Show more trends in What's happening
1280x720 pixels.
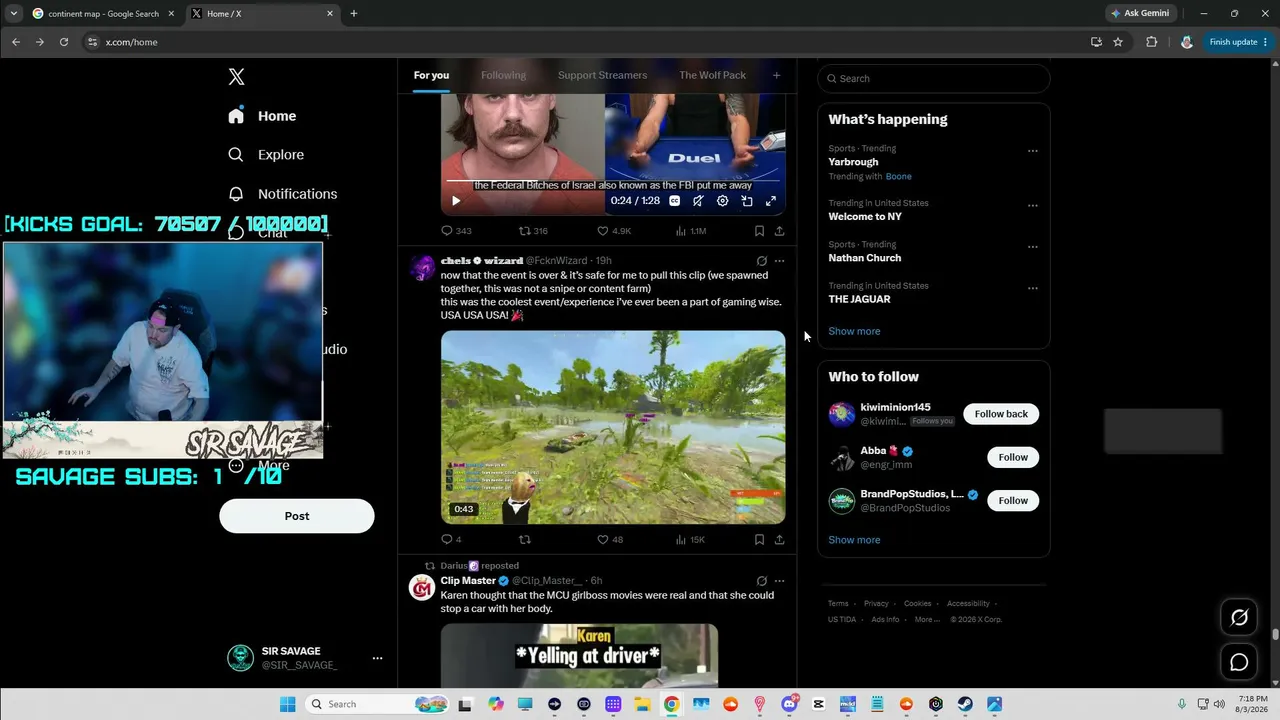[x=854, y=331]
